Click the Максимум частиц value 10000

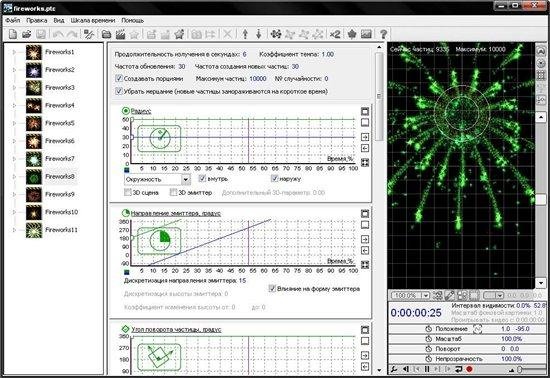coord(258,79)
